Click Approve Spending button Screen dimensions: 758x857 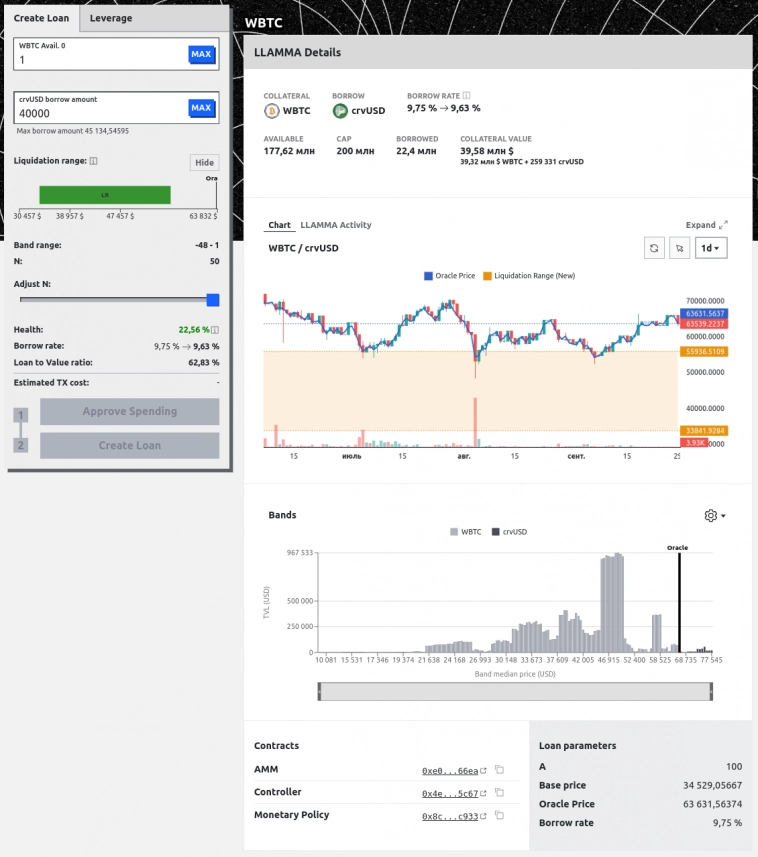coord(130,411)
